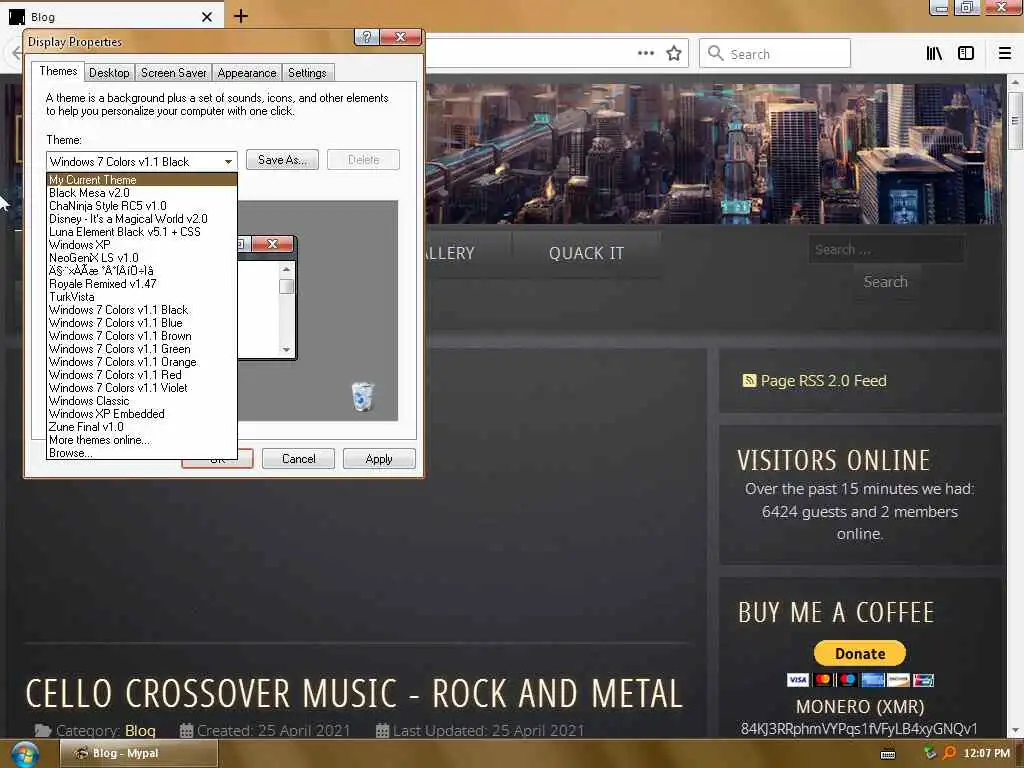Open QUACK IT site menu item

click(586, 253)
